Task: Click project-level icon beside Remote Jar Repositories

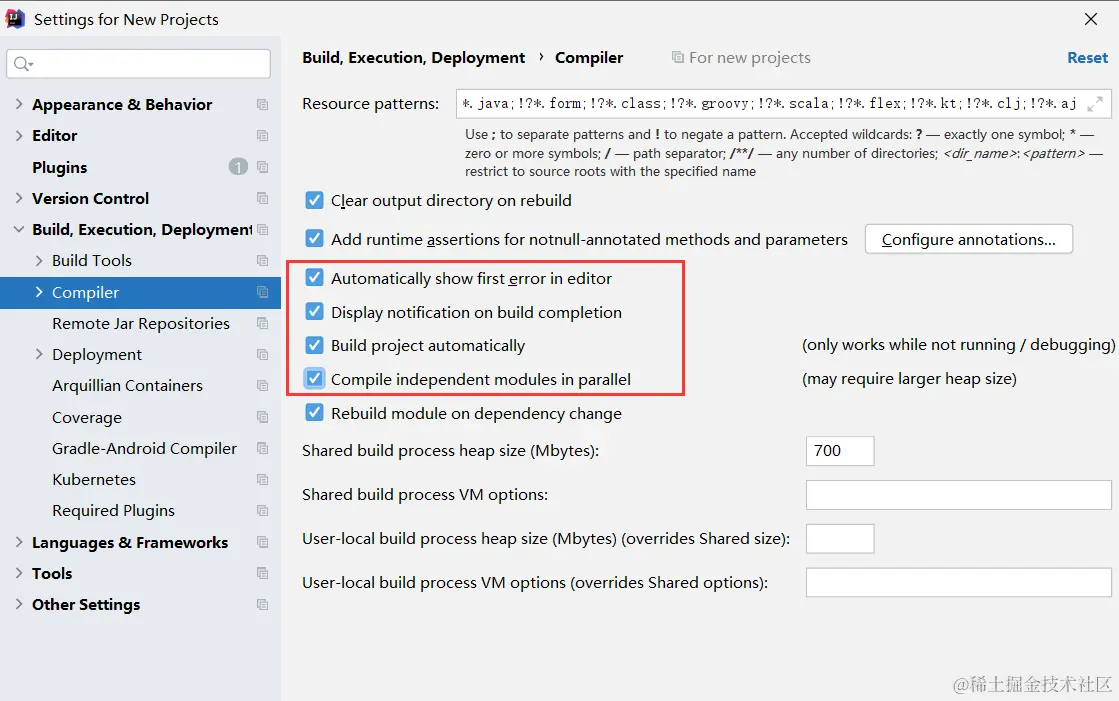Action: pos(262,323)
